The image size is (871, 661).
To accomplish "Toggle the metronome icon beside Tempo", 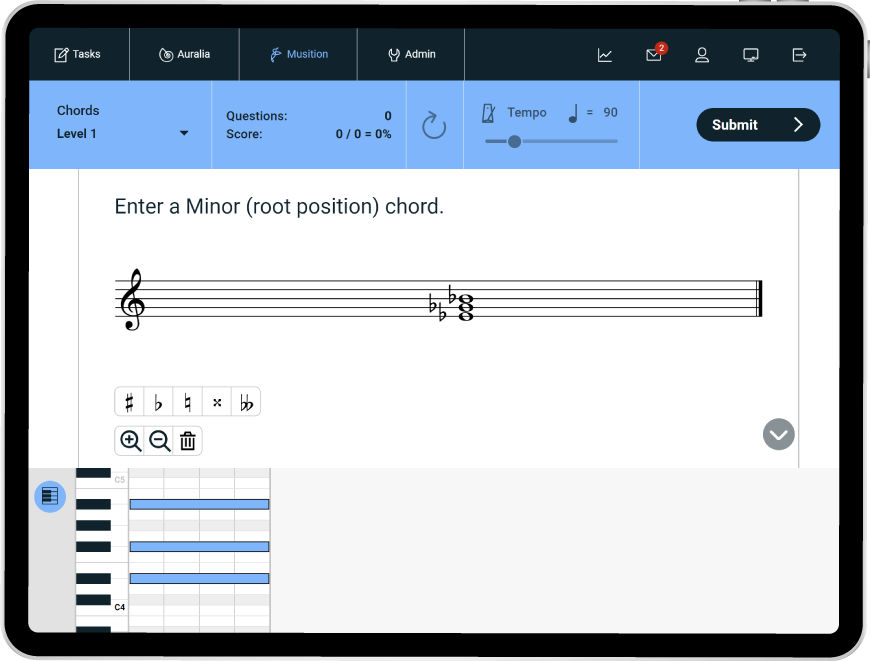I will pos(489,113).
